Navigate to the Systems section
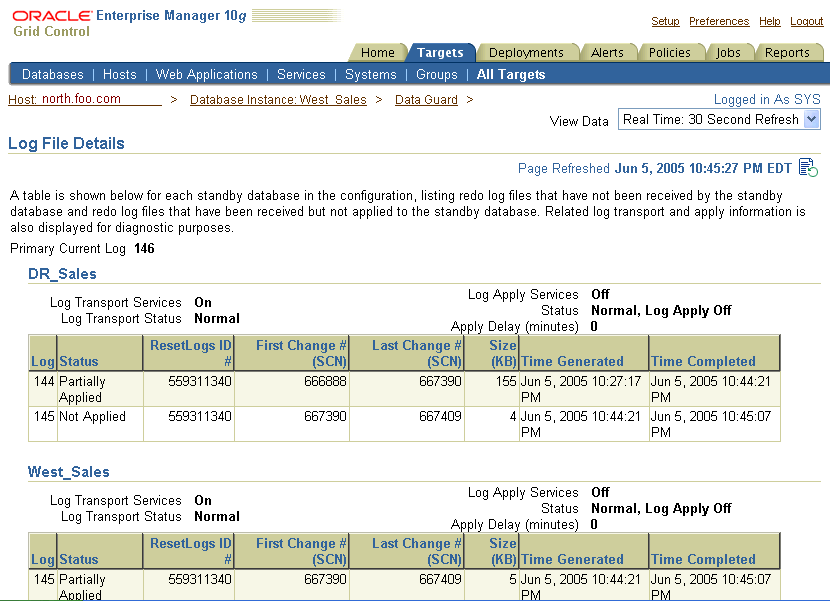This screenshot has height=601, width=830. point(371,74)
